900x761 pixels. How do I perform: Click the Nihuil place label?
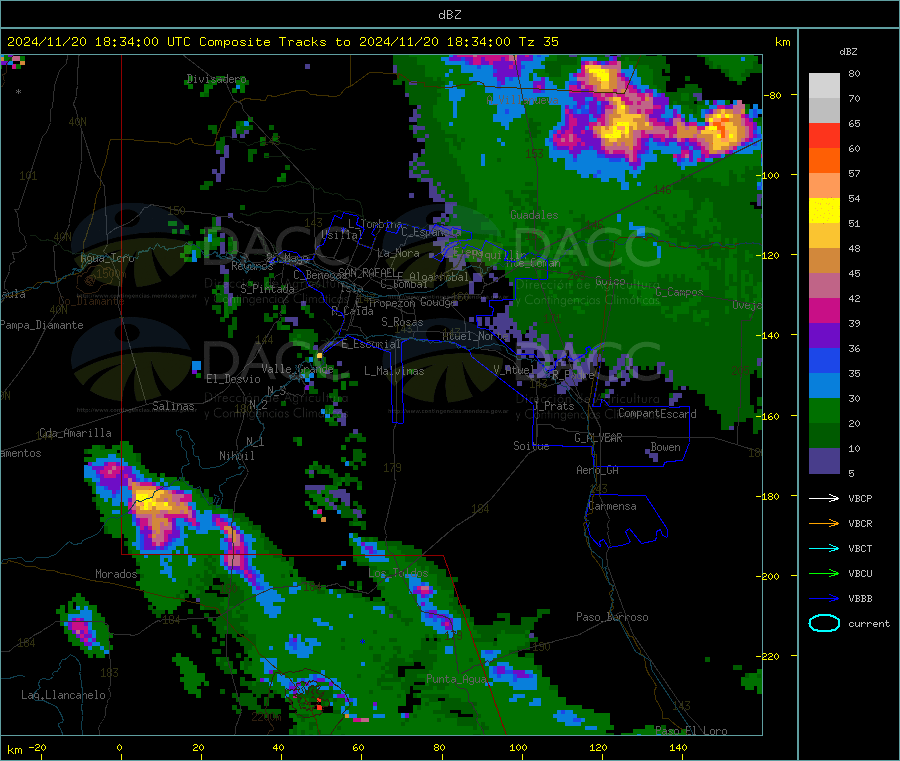click(x=236, y=456)
